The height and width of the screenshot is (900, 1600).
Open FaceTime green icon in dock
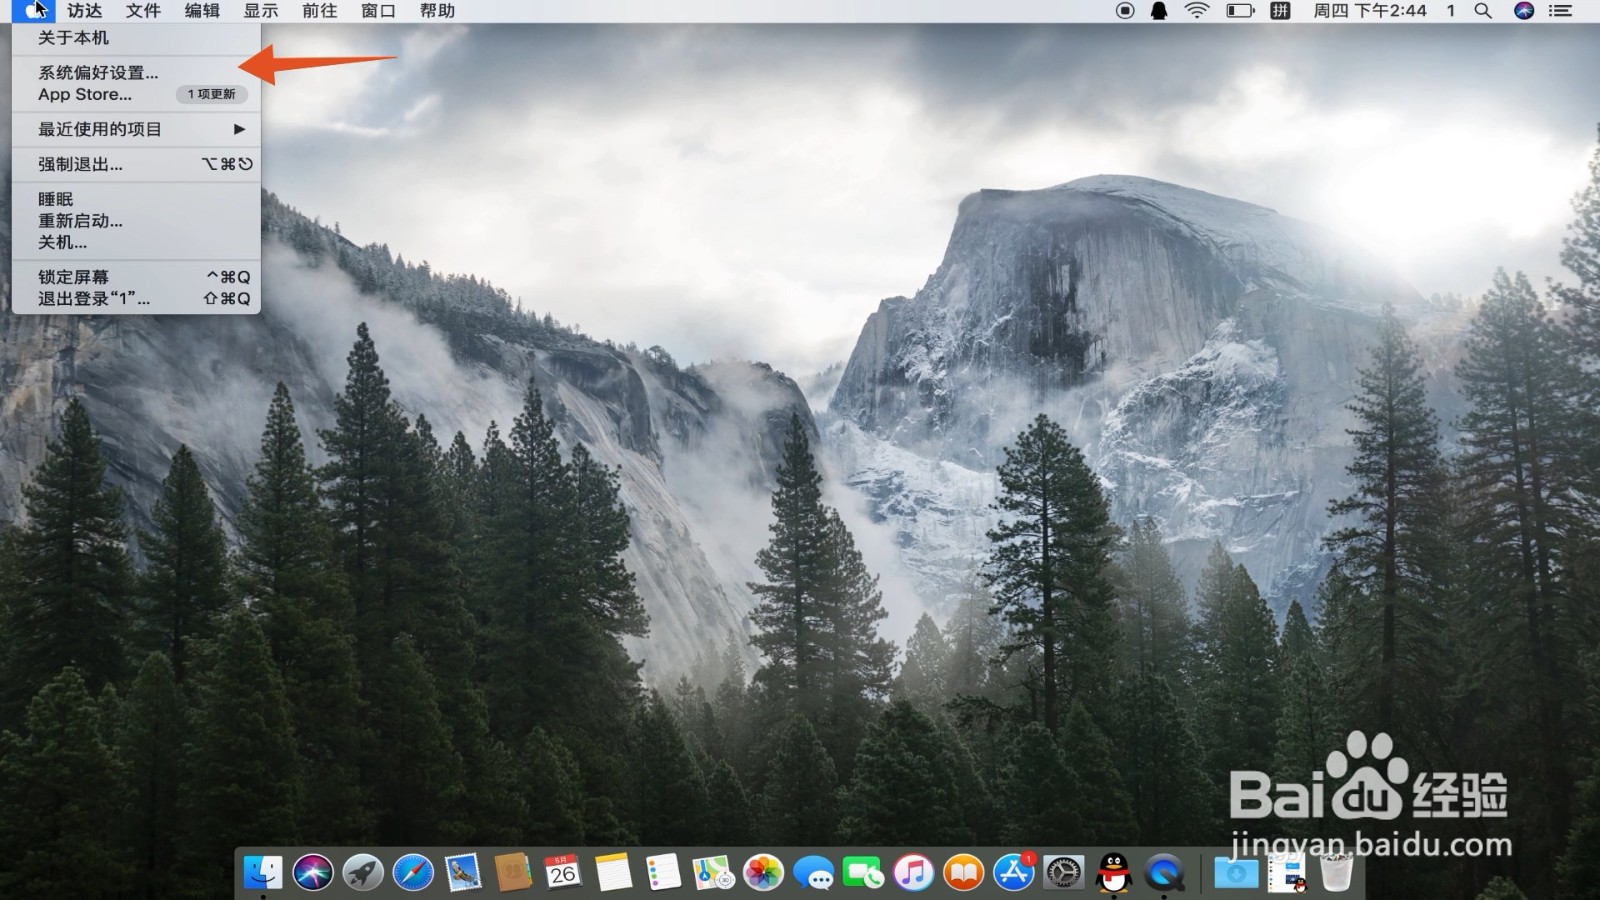click(x=863, y=873)
